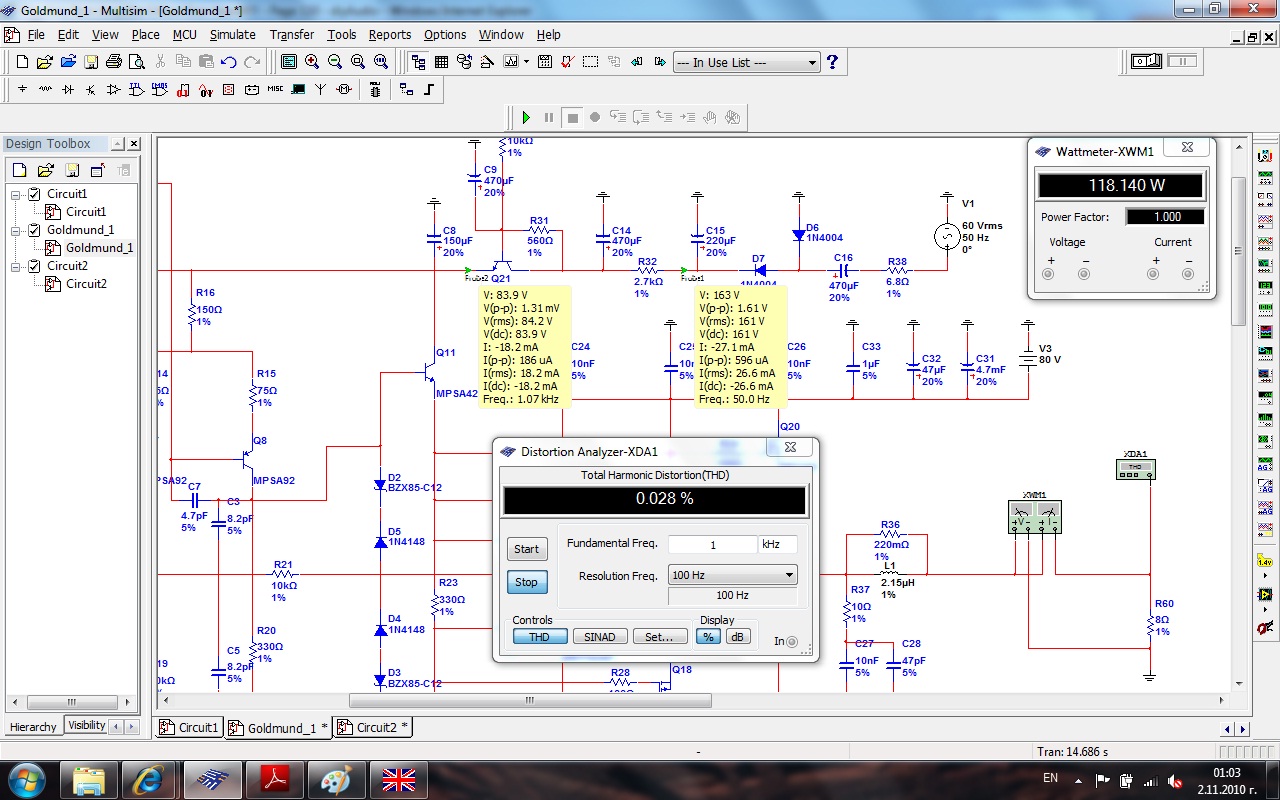Place a TTL component icon
Screen dimensions: 1280x800
(x=137, y=90)
